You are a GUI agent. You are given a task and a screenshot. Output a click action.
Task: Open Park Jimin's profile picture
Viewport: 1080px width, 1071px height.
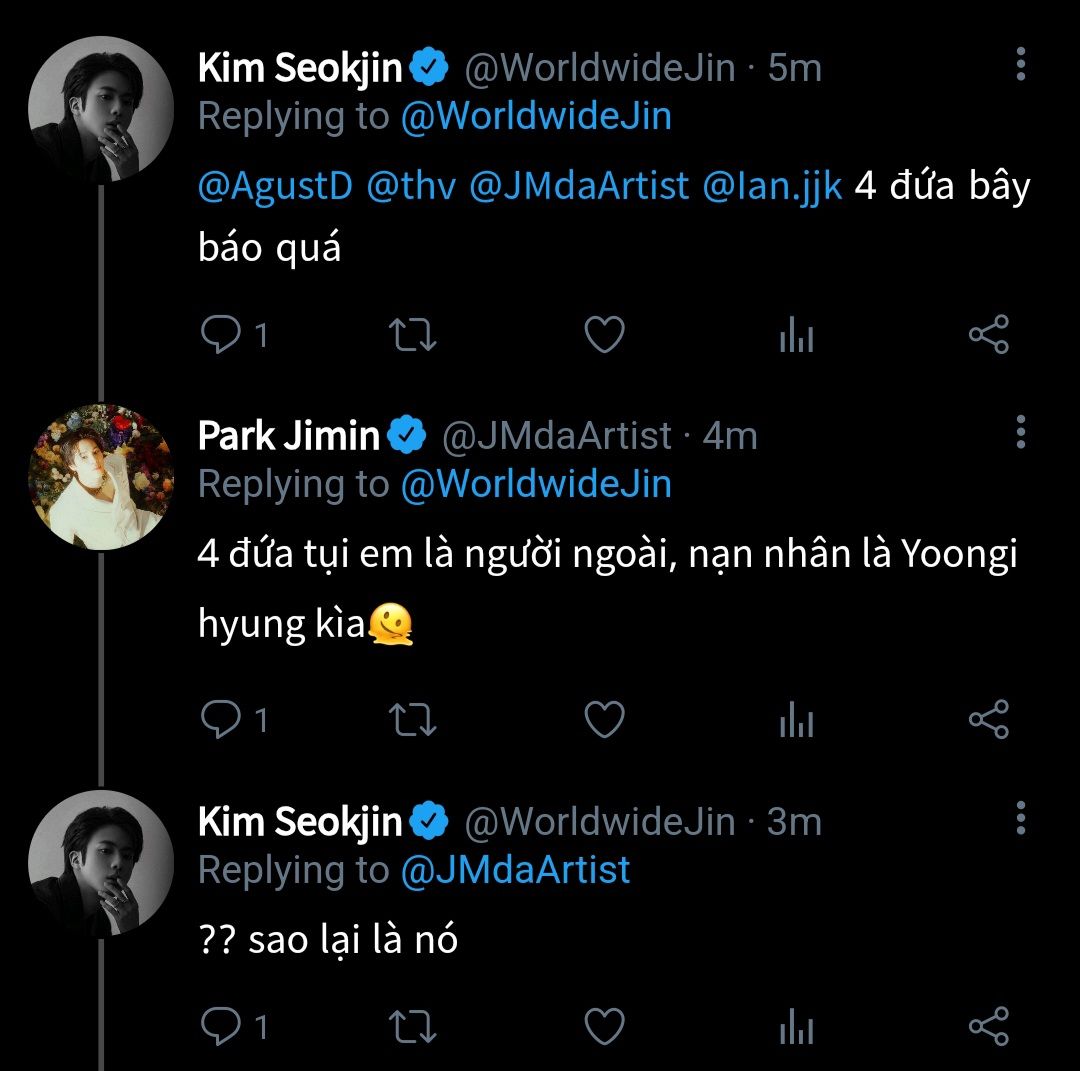pyautogui.click(x=101, y=477)
